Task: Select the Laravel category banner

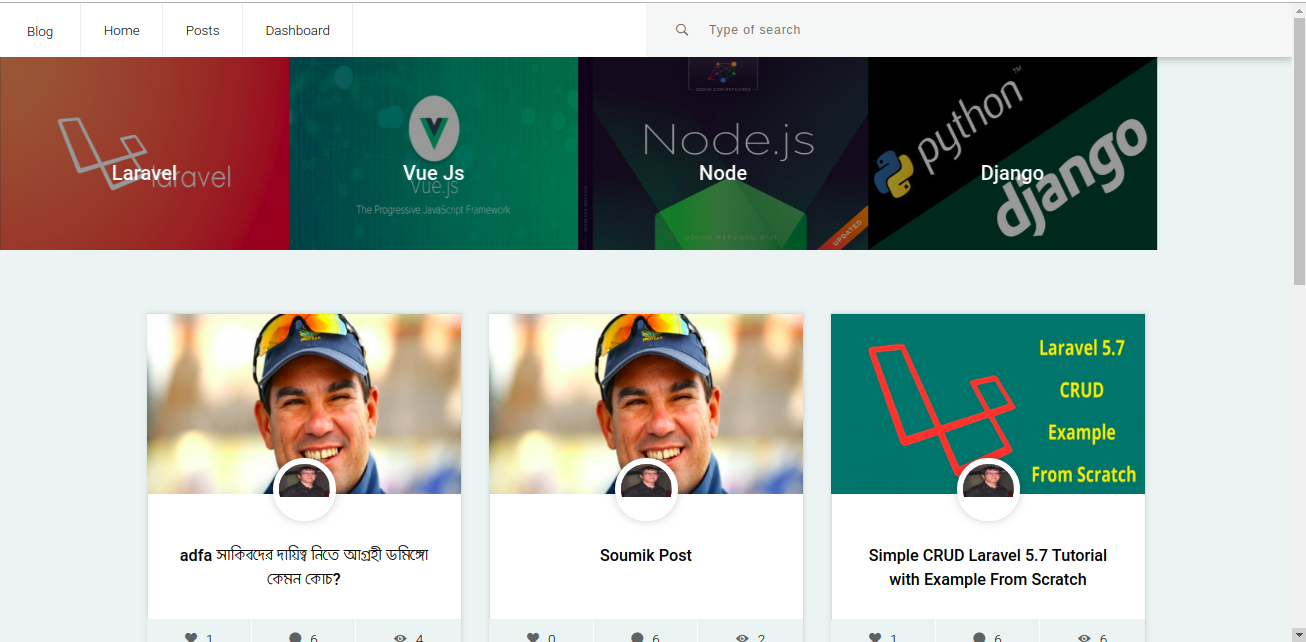Action: click(144, 153)
